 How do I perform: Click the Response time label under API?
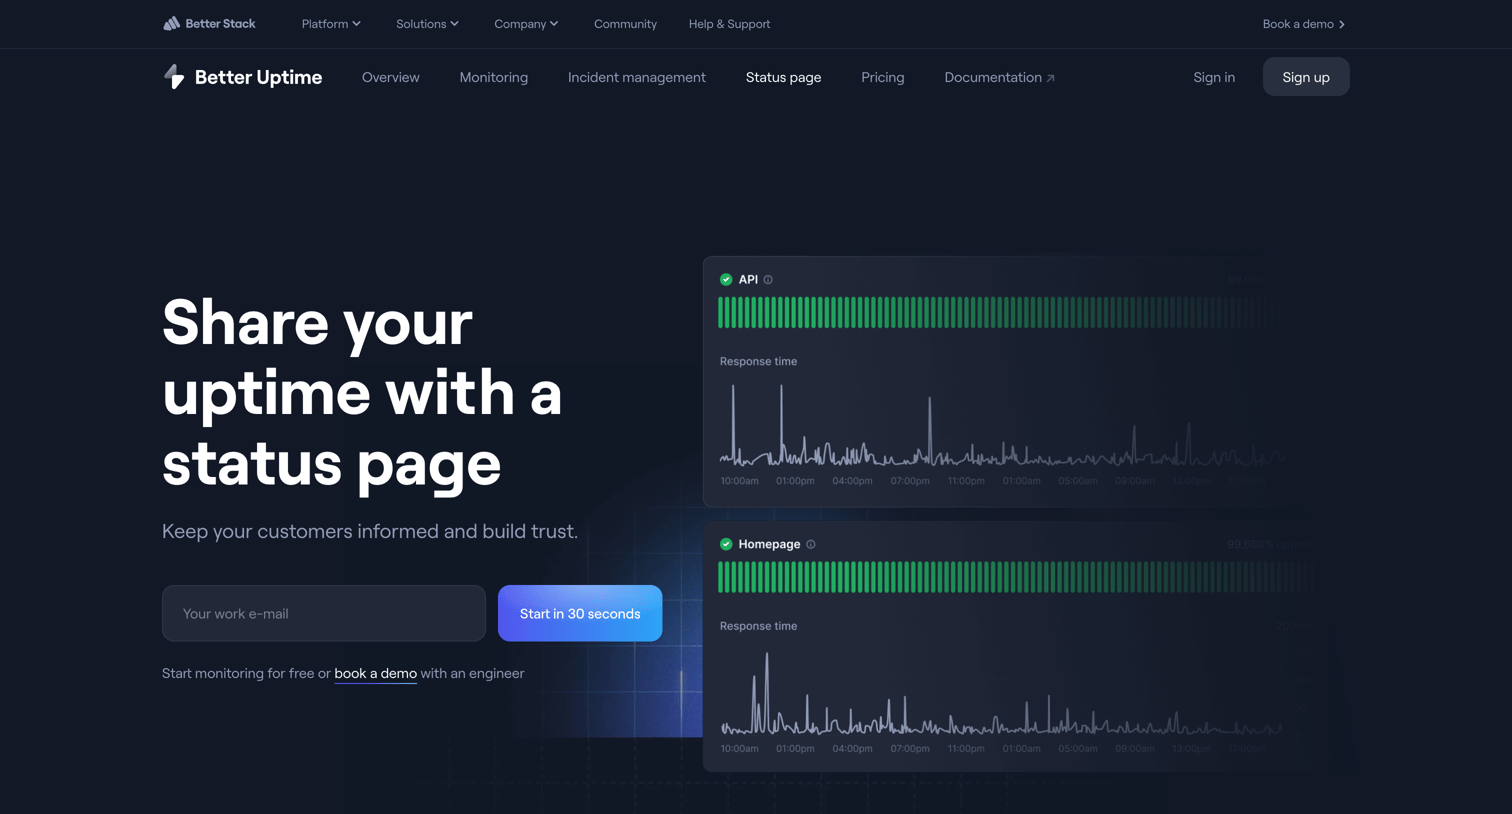[x=758, y=361]
